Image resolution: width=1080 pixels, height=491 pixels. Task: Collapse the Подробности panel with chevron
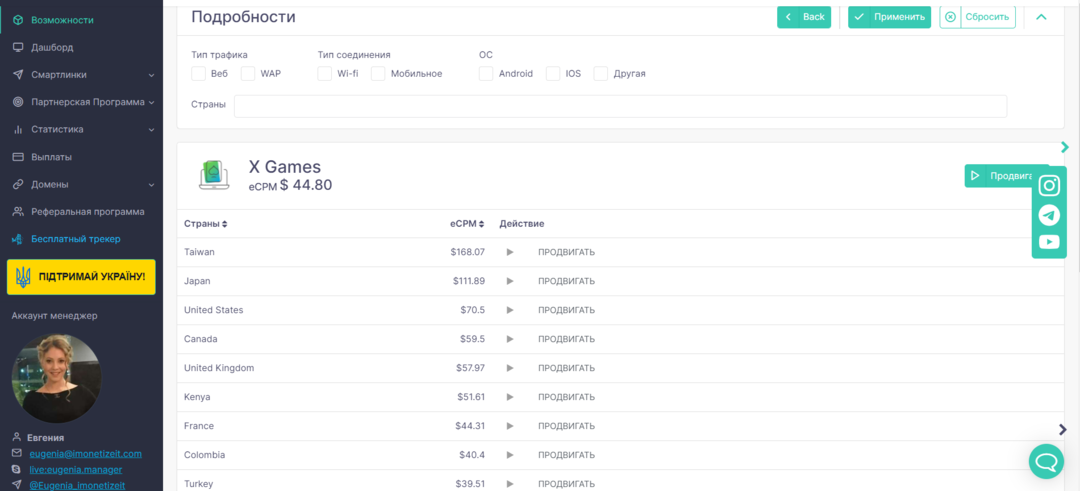coord(1041,17)
